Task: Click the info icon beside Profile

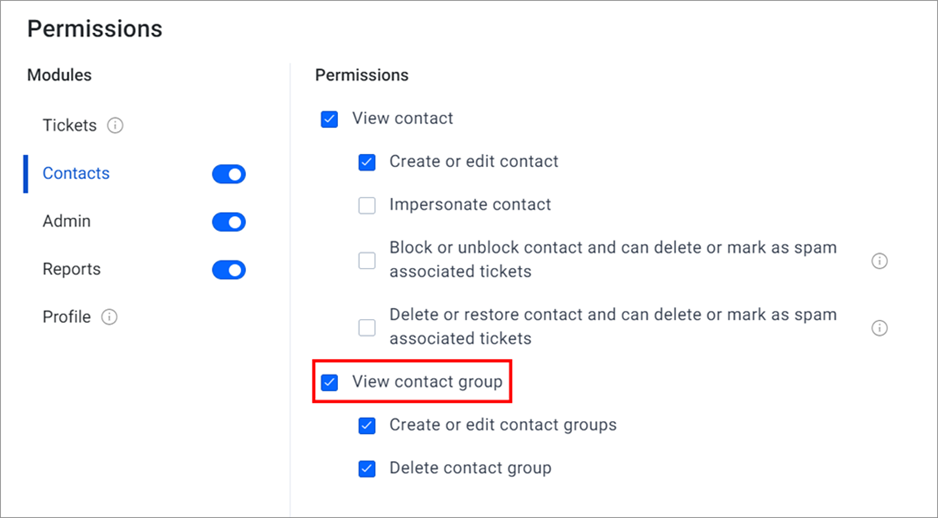Action: click(x=109, y=317)
